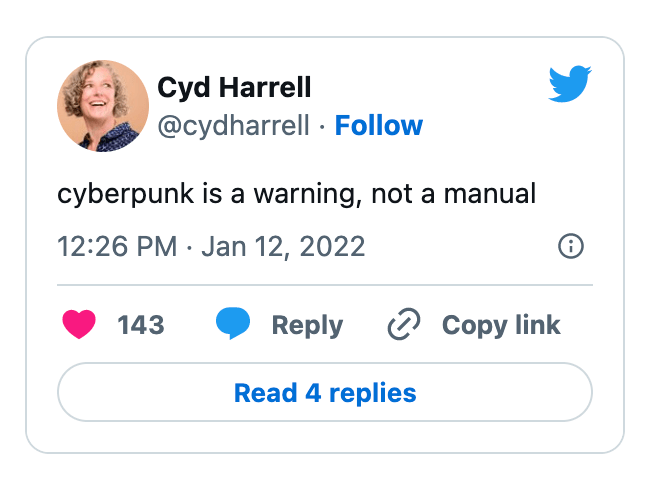Like the tweet with the heart icon
This screenshot has width=650, height=486.
pos(80,325)
